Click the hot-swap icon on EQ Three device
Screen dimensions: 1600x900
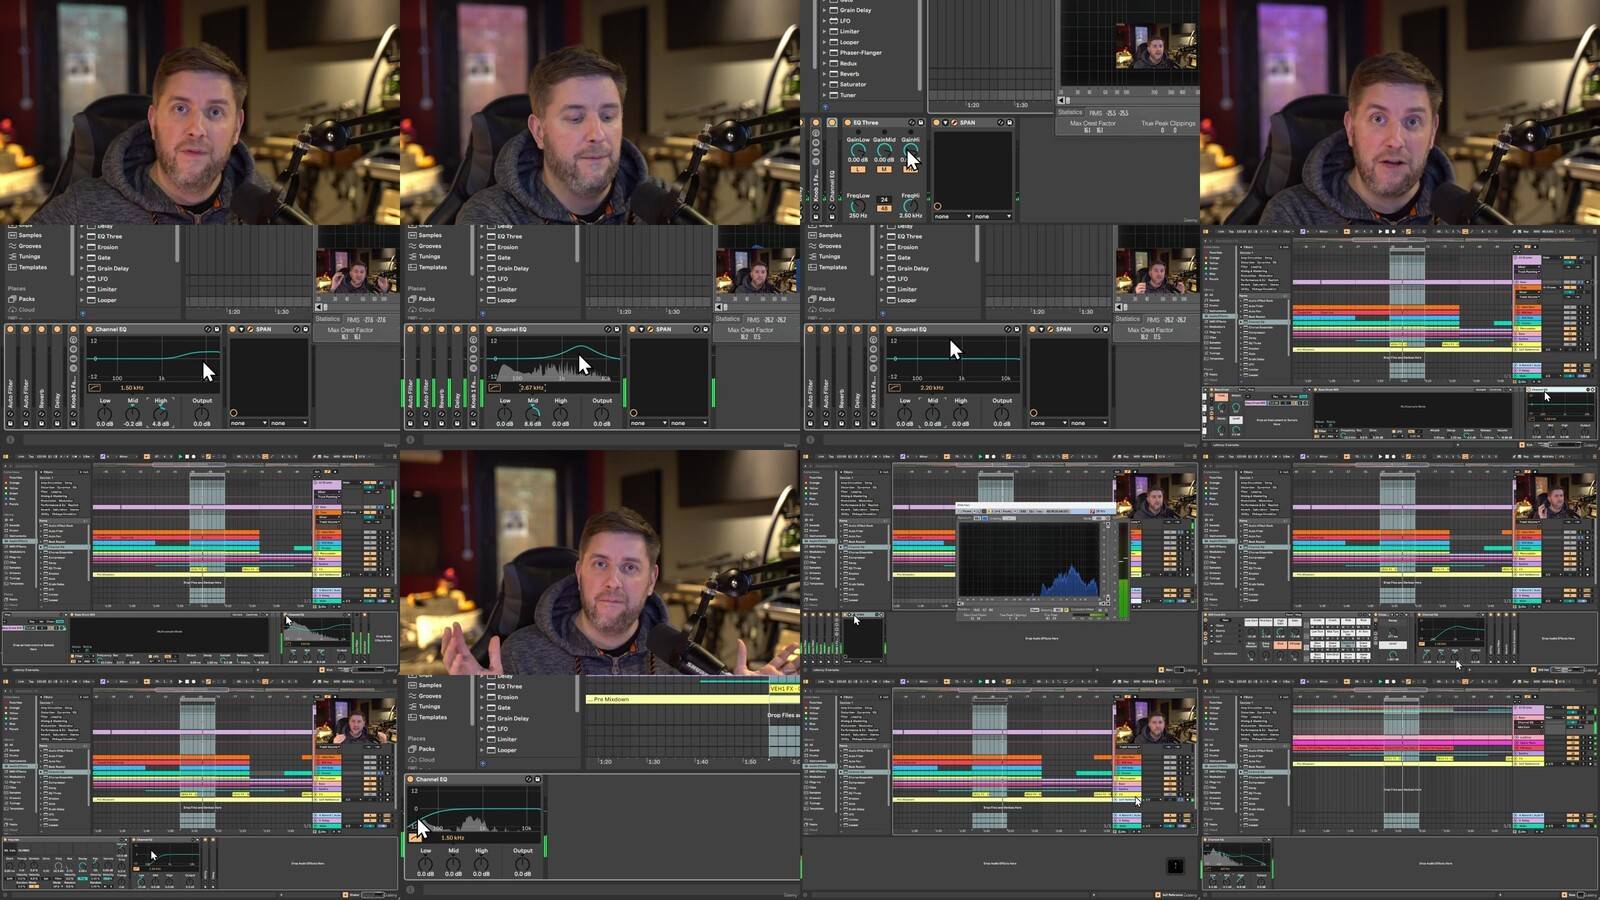[912, 123]
